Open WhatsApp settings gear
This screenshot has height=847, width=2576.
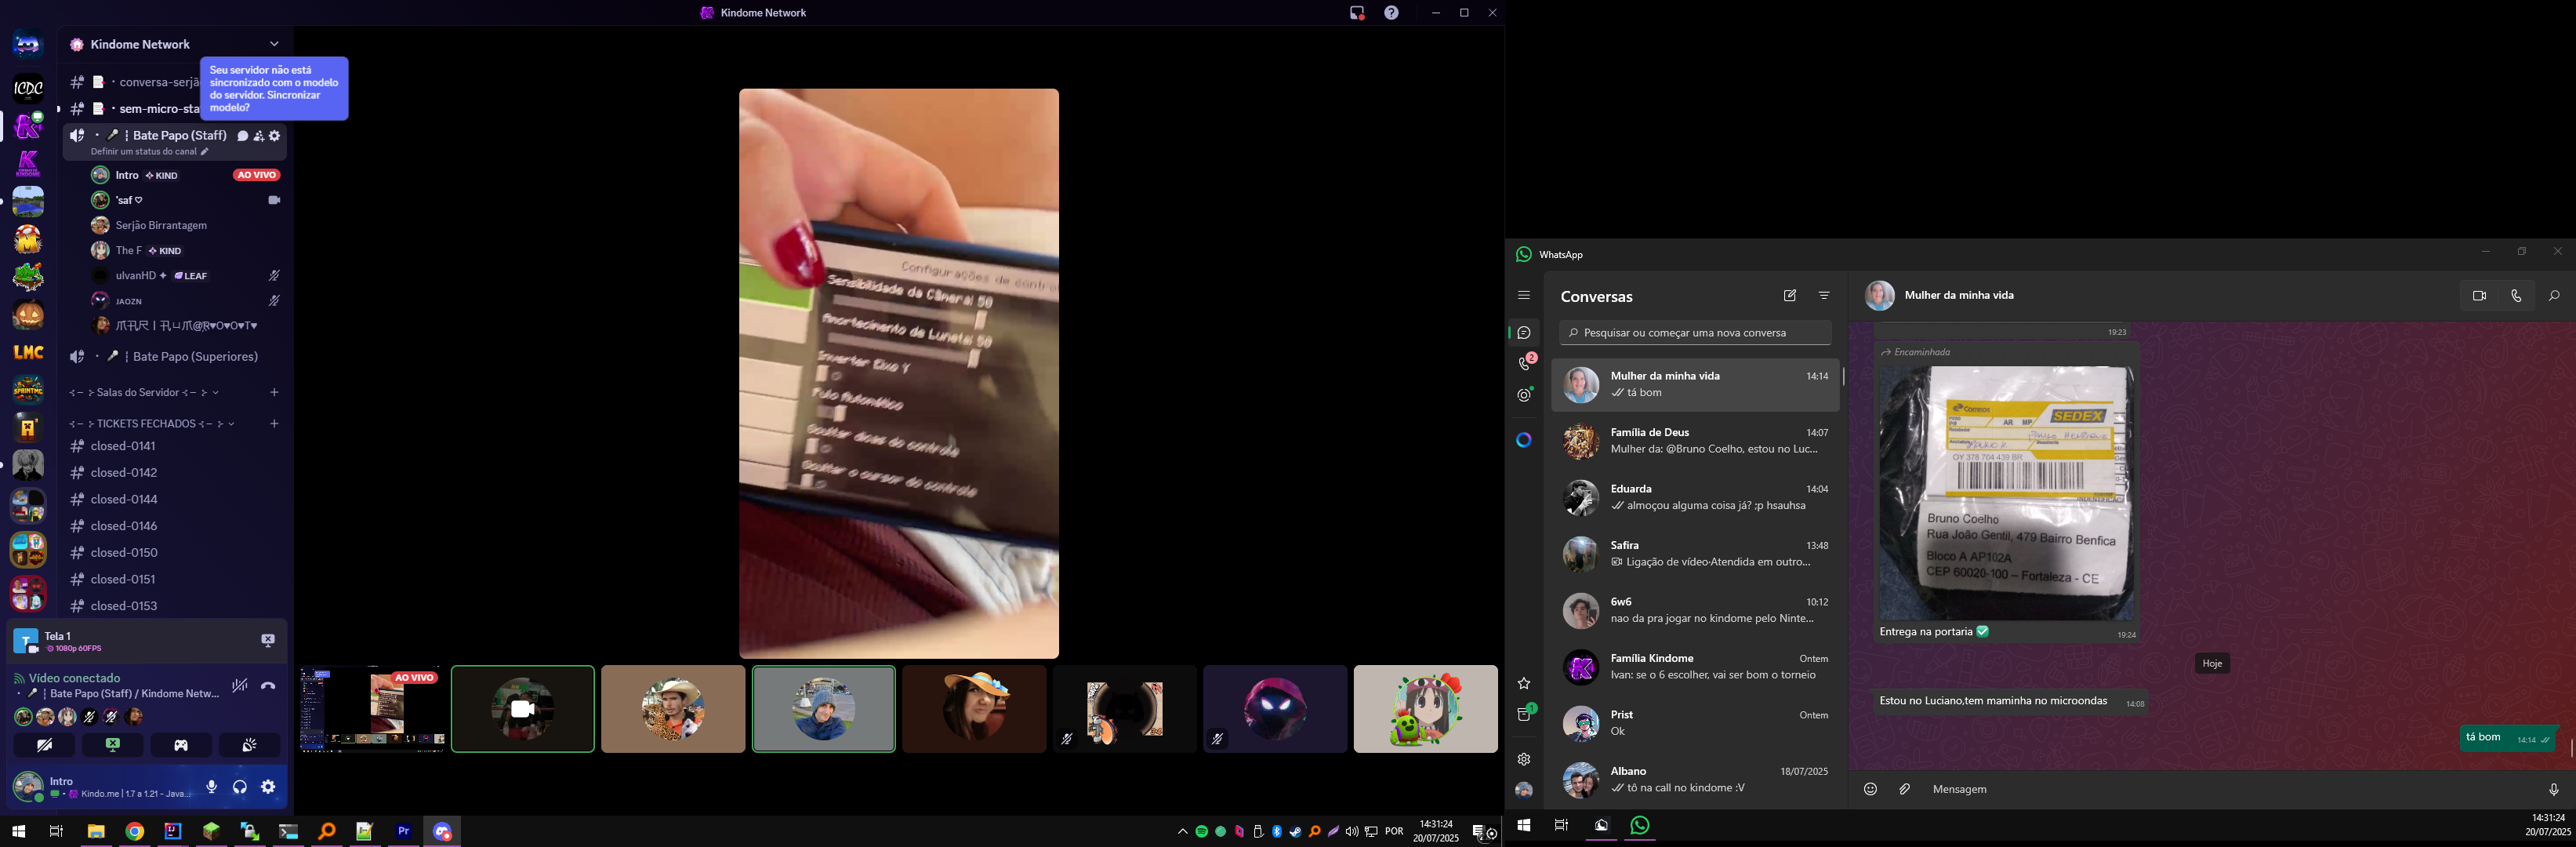[x=1524, y=759]
